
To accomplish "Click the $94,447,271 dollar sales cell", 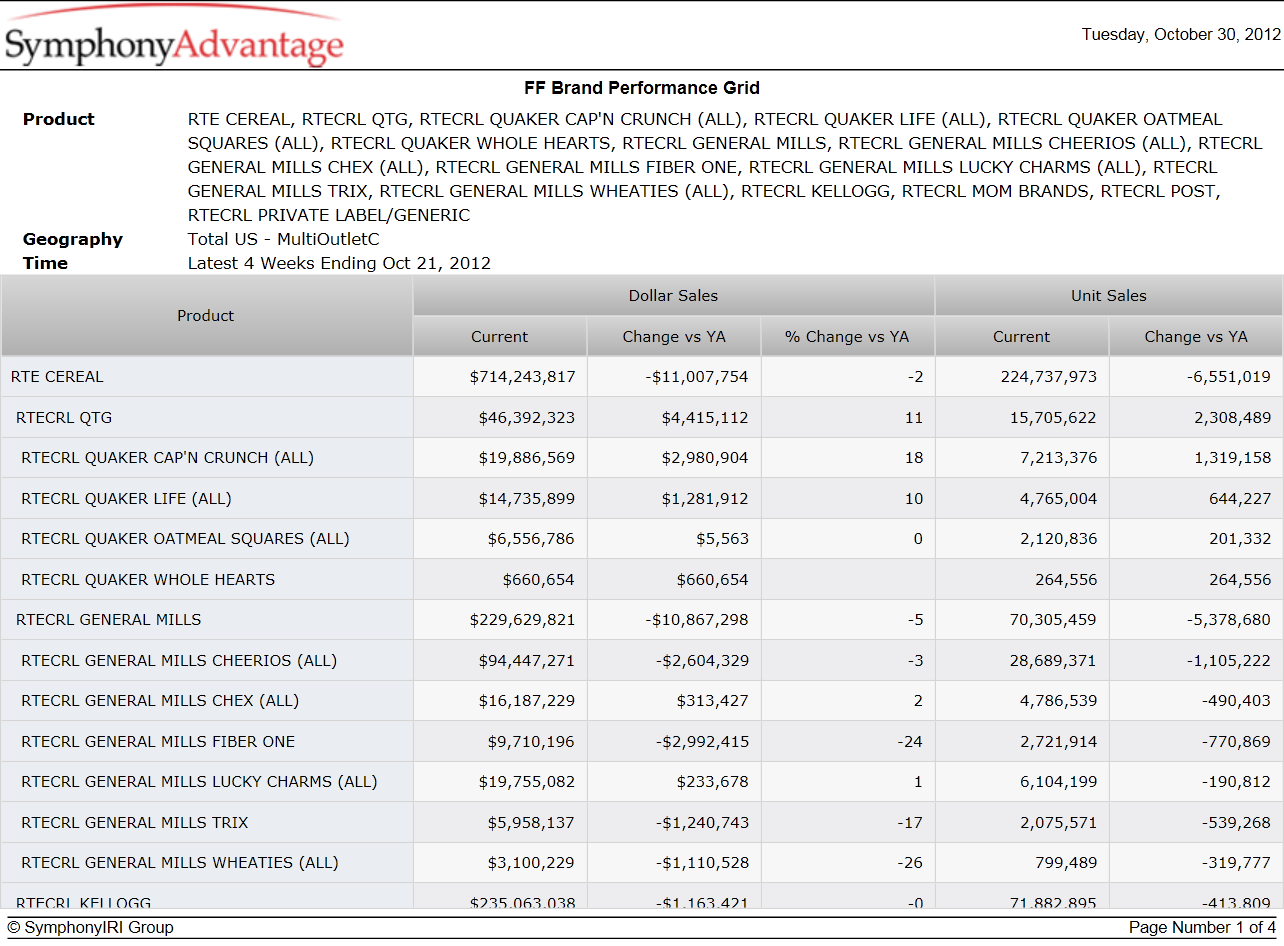I will 500,660.
